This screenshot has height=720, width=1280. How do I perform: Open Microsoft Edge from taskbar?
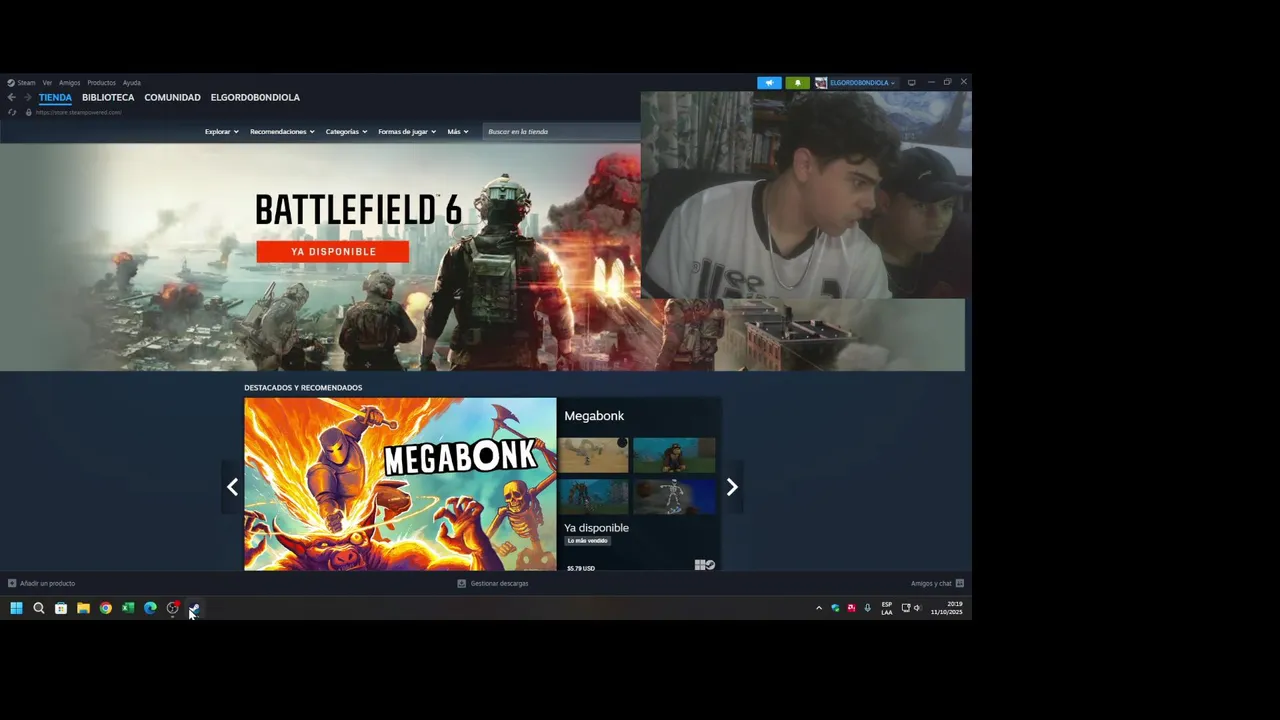coord(150,608)
